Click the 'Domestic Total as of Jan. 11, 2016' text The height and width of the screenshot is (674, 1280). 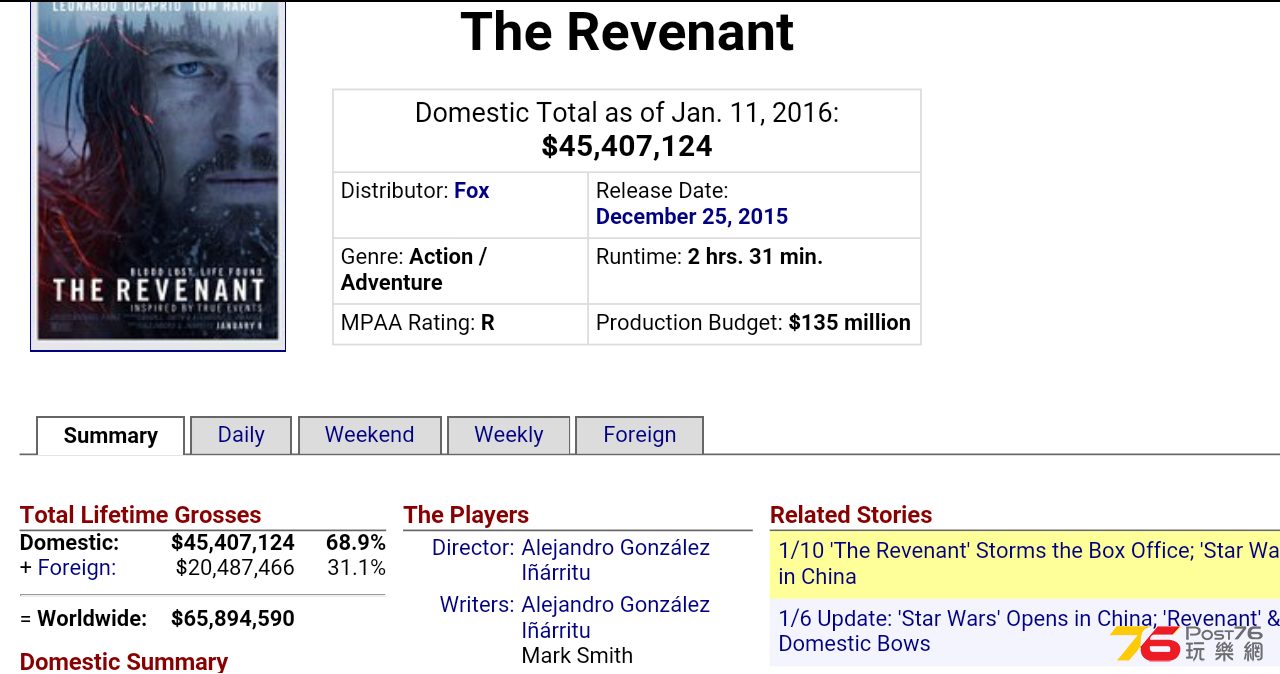(627, 112)
